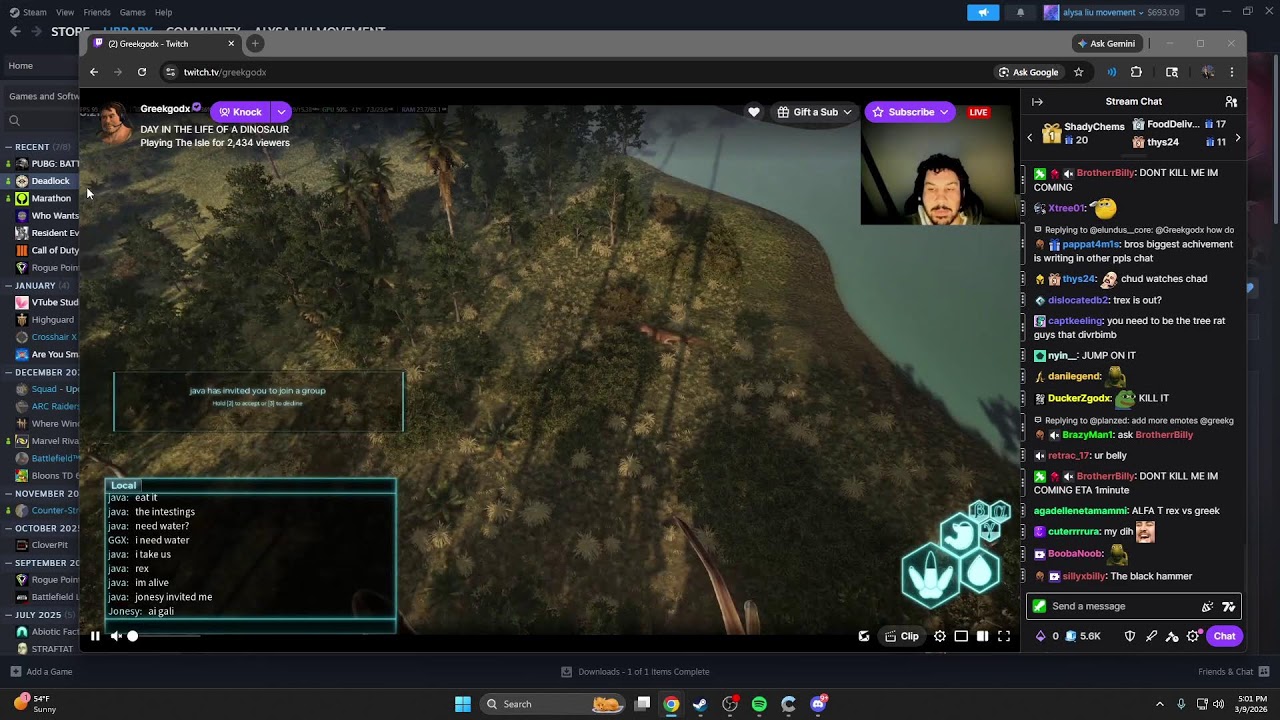Collapse the Stream Chat panel

(1037, 102)
